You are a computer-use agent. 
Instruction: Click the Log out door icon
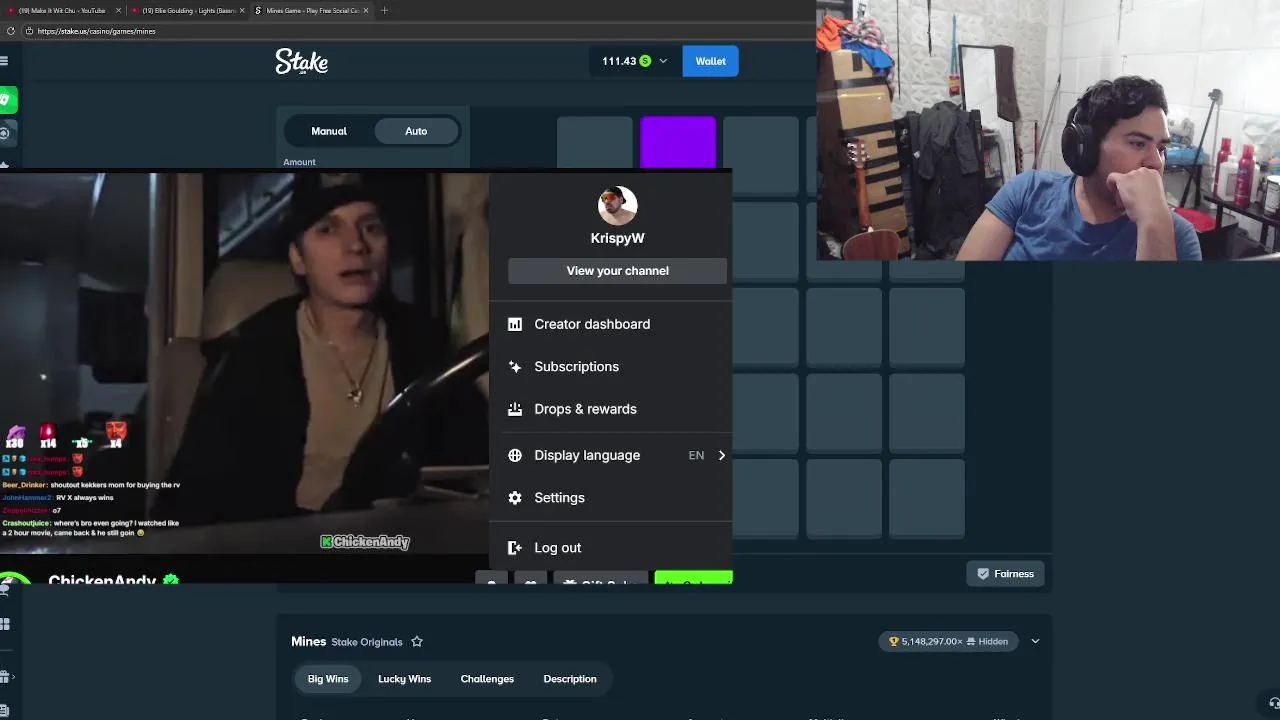(515, 548)
